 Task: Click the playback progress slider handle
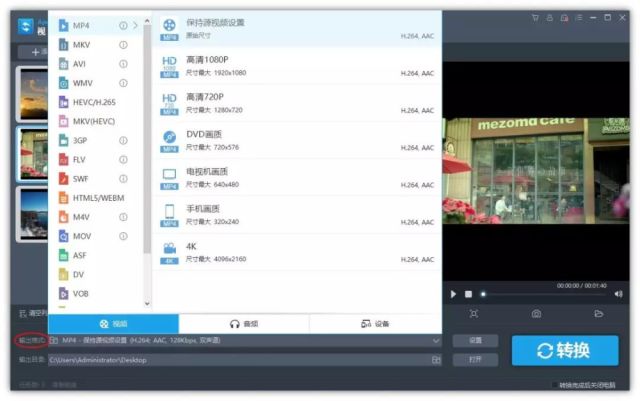pyautogui.click(x=483, y=294)
